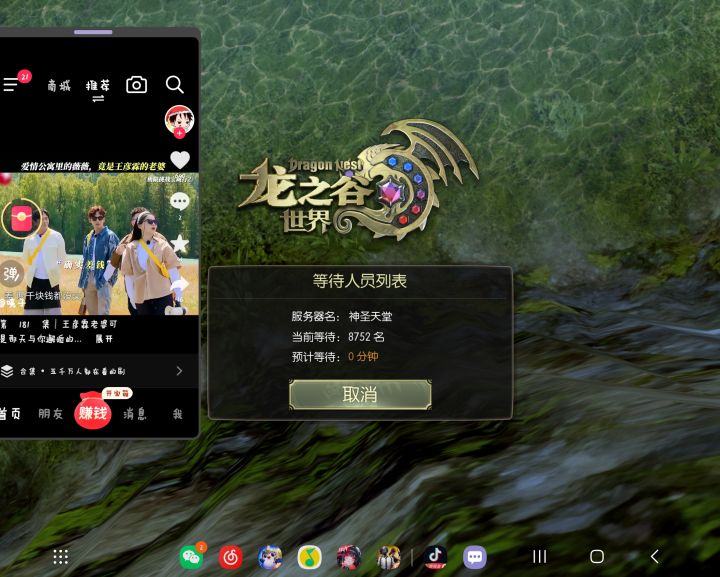The image size is (720, 577).
Task: Open the app drawer grid icon
Action: [x=61, y=557]
